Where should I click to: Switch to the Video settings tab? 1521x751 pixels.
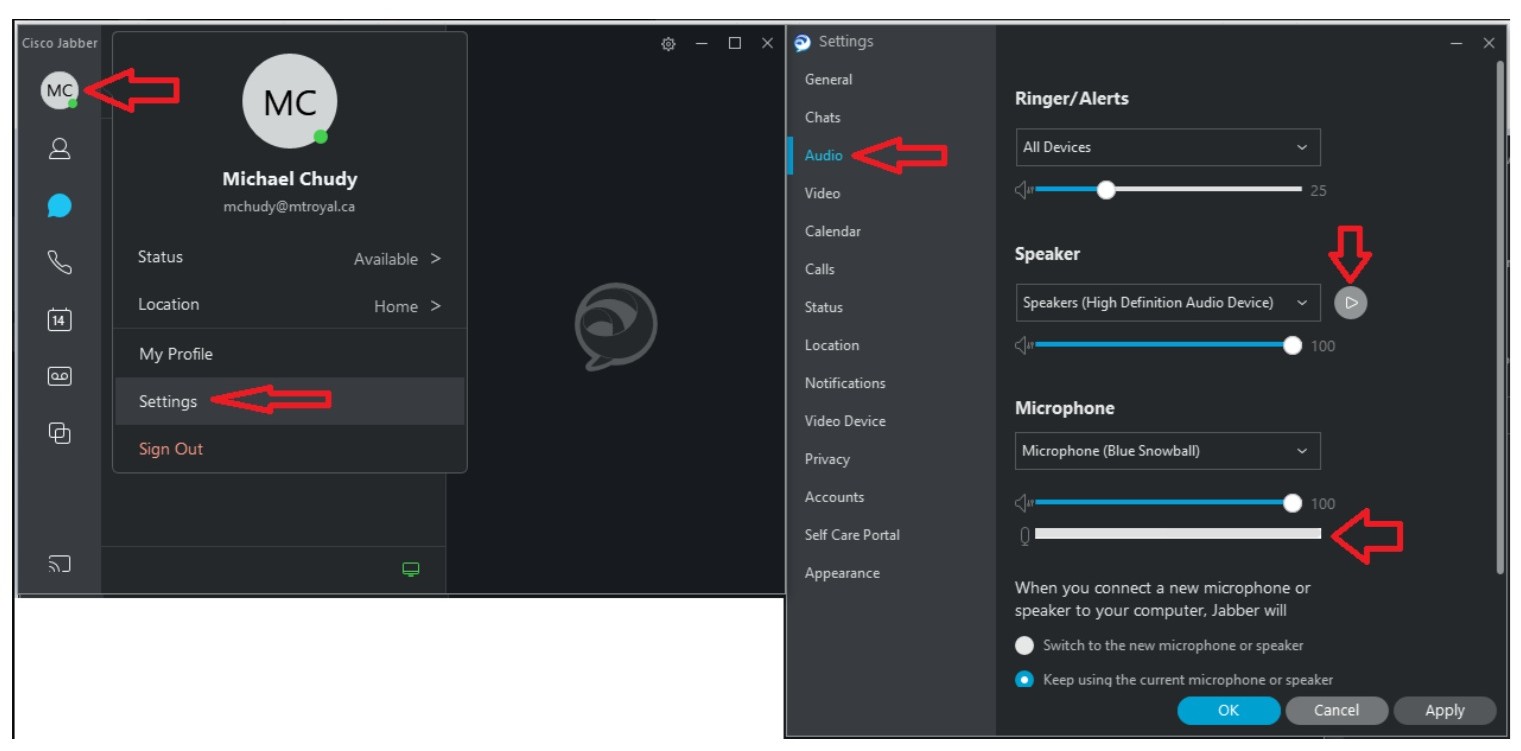(x=822, y=193)
